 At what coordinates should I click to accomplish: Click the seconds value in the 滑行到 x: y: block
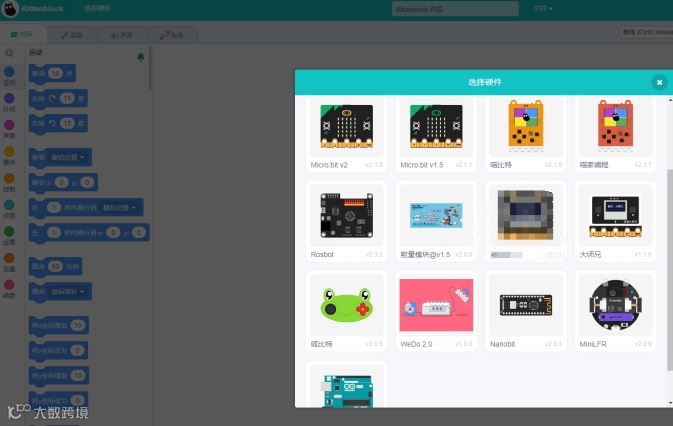pos(54,233)
